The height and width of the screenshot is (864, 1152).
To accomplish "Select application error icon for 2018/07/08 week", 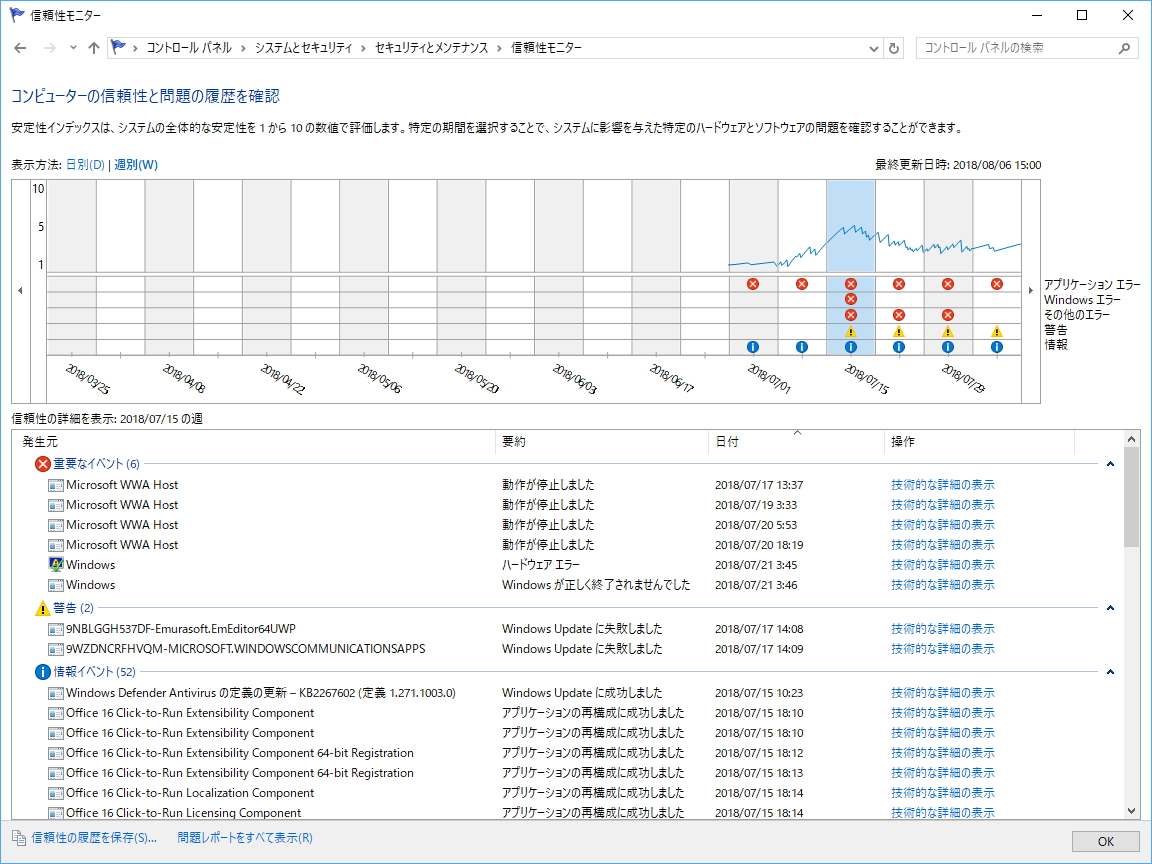I will pyautogui.click(x=802, y=284).
